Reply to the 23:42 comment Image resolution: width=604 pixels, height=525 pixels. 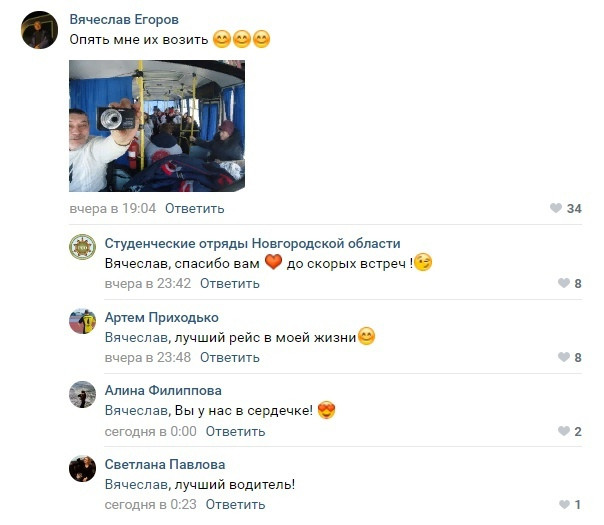[x=230, y=283]
